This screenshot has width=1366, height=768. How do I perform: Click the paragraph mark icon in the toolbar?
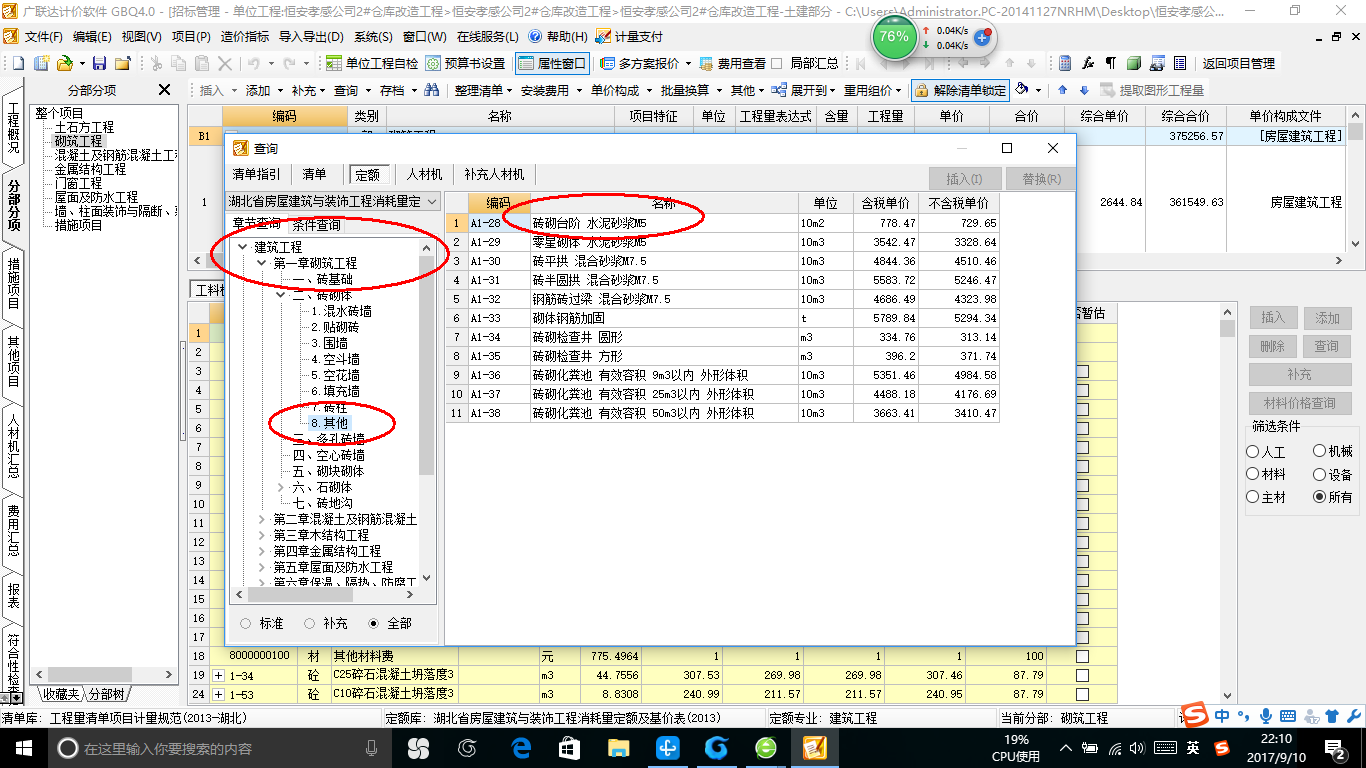1110,63
